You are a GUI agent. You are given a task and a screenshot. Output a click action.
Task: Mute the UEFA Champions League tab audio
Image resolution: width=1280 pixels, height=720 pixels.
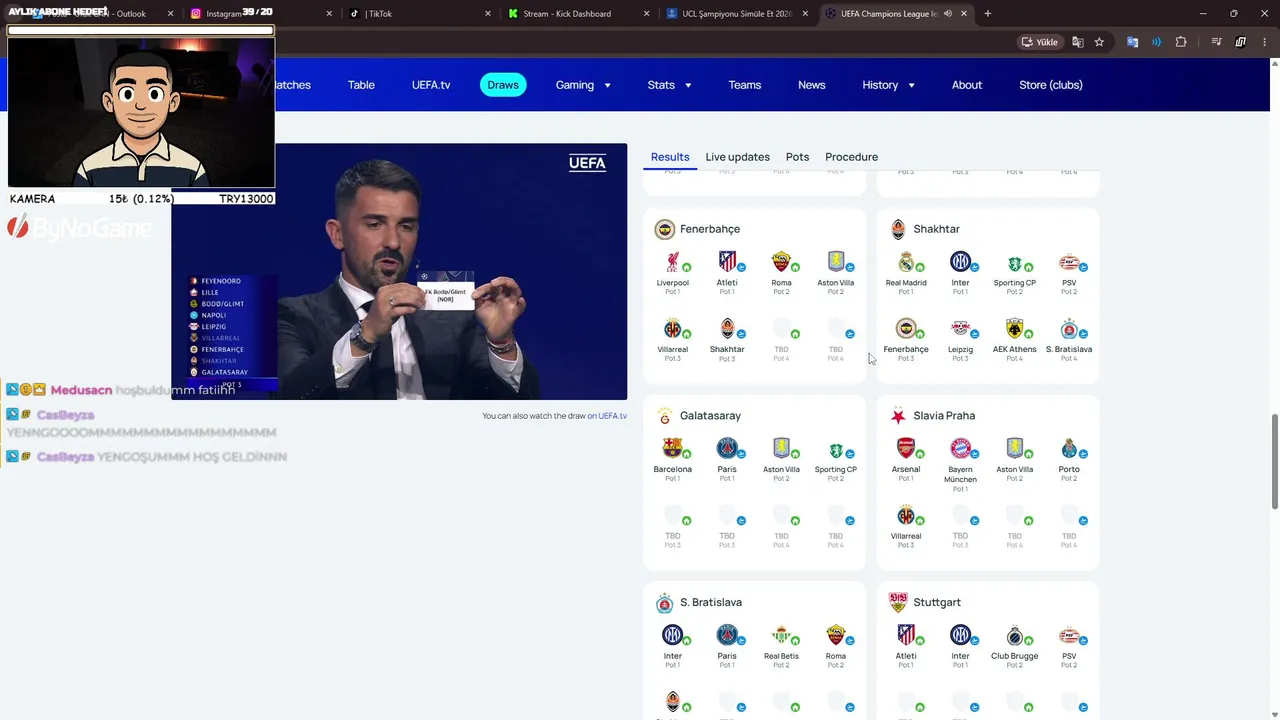(x=947, y=14)
